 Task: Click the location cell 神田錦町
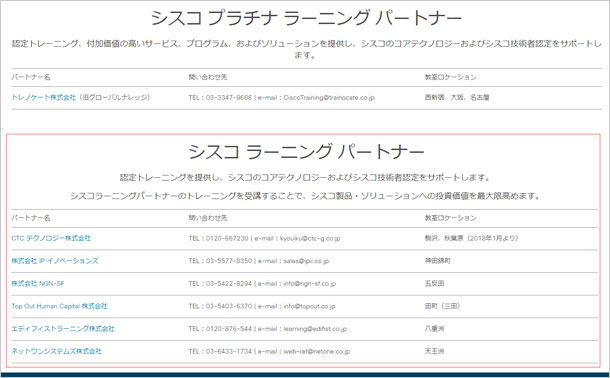point(437,261)
